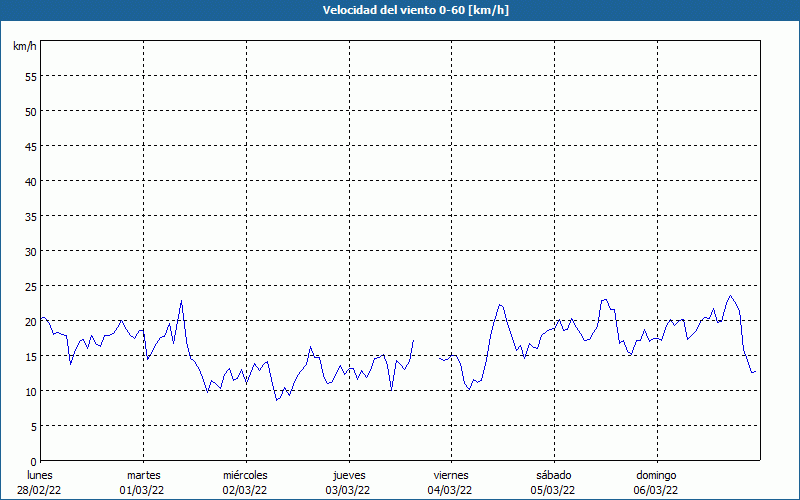Click the date label 28/02/22
Screen dimensions: 800x500
[x=39, y=490]
